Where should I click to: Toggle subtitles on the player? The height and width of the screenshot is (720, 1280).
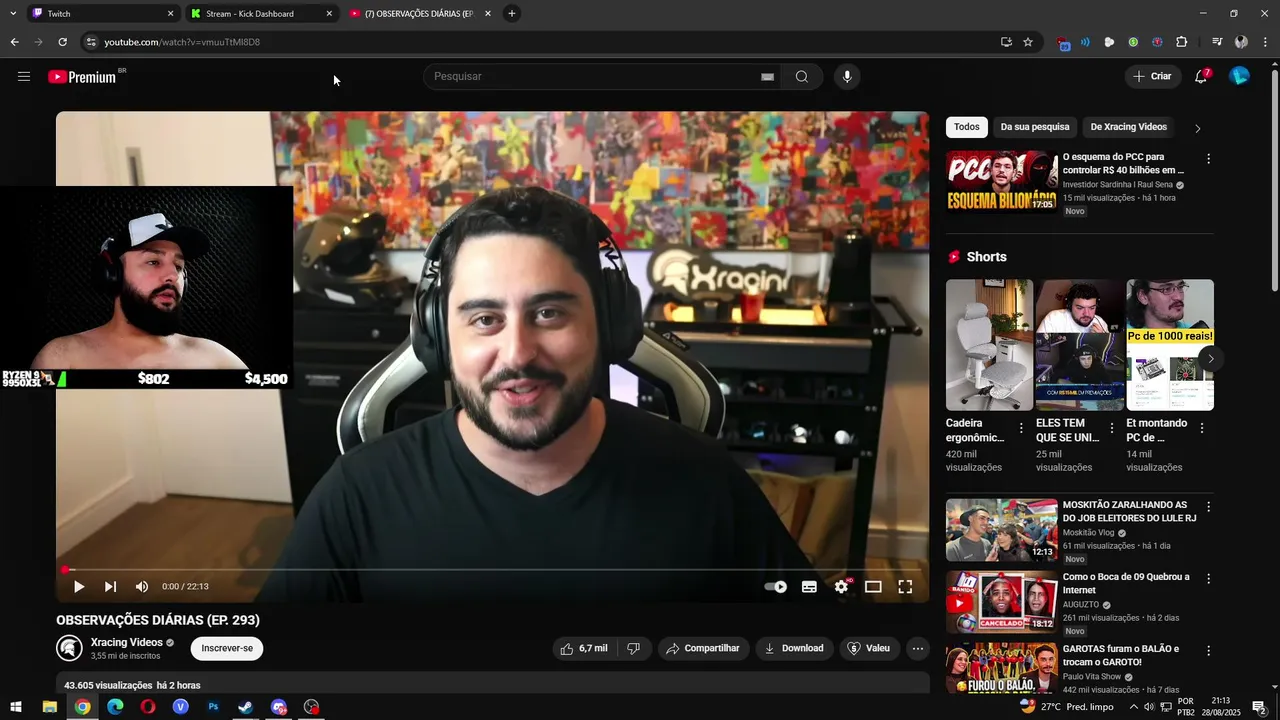pyautogui.click(x=809, y=587)
